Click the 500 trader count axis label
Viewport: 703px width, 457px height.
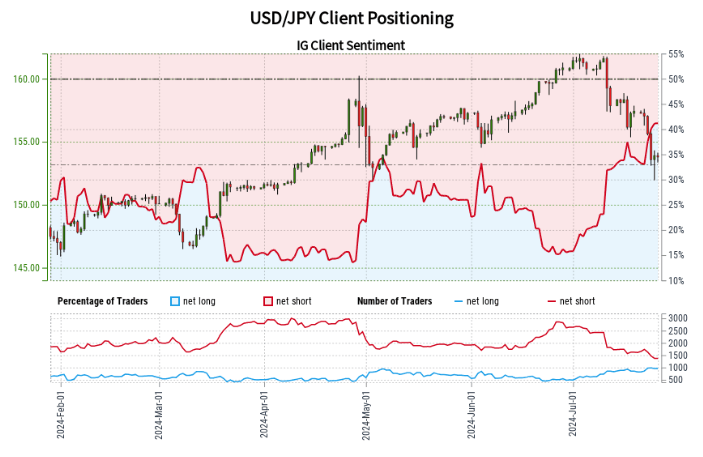677,380
